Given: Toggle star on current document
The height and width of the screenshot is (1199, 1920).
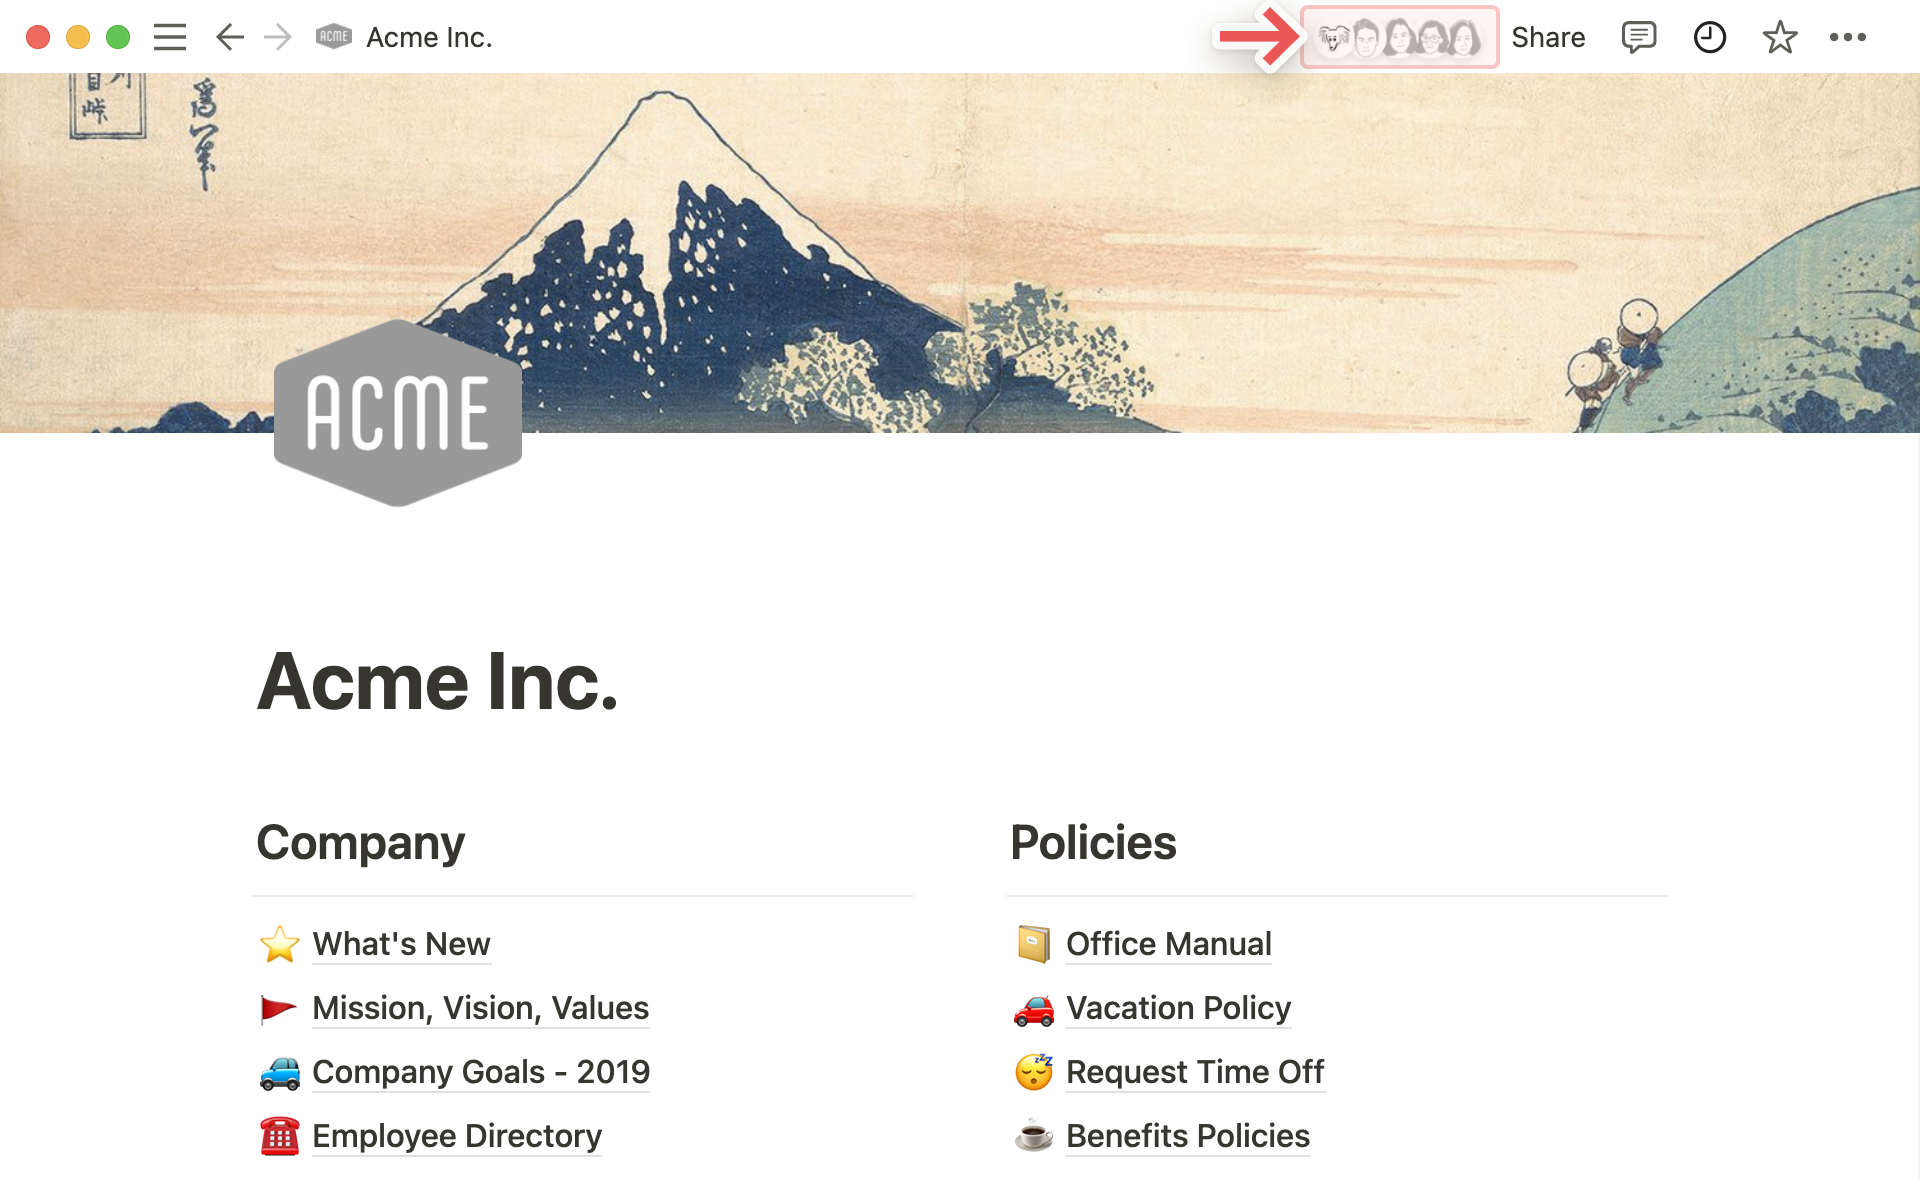Looking at the screenshot, I should pyautogui.click(x=1783, y=37).
